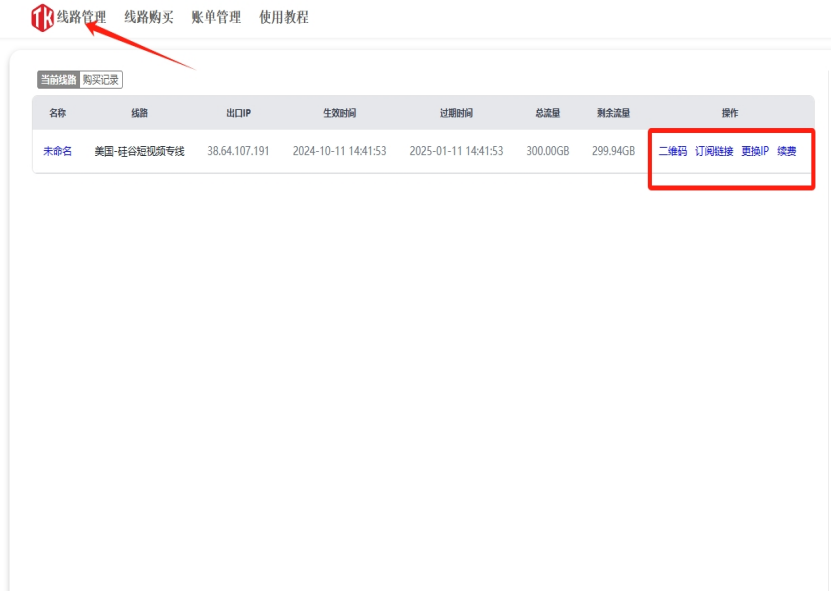
Task: Go to the 线路购买 page
Action: pos(149,17)
